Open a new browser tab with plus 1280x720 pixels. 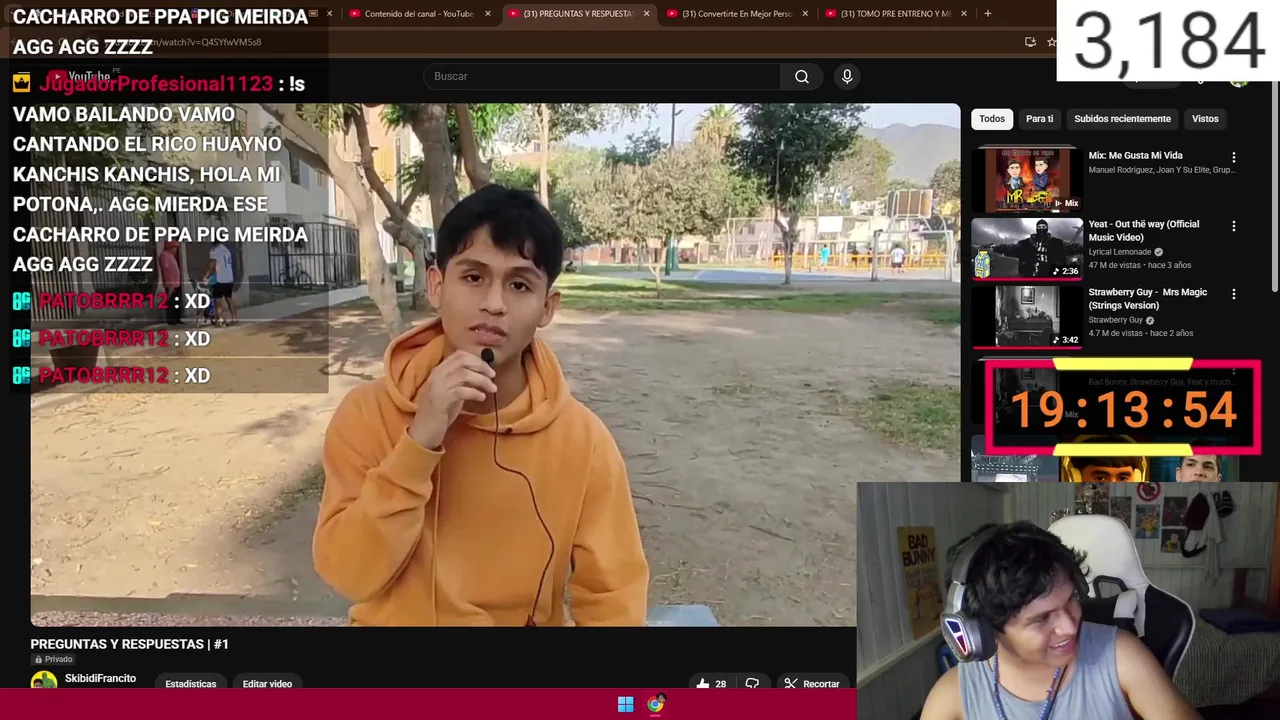[x=988, y=14]
